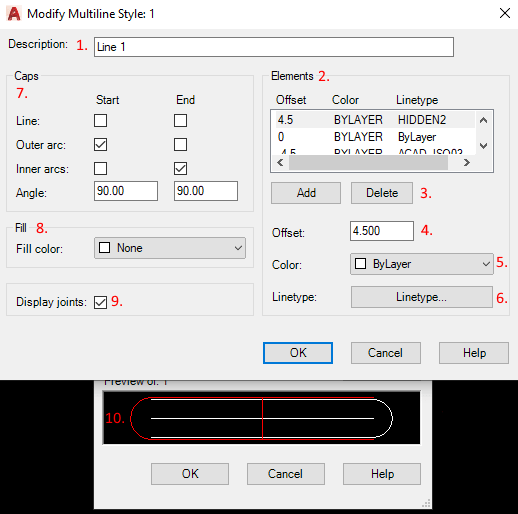Screen dimensions: 518x514
Task: Open the element Color ByLayer dropdown
Action: tap(422, 264)
